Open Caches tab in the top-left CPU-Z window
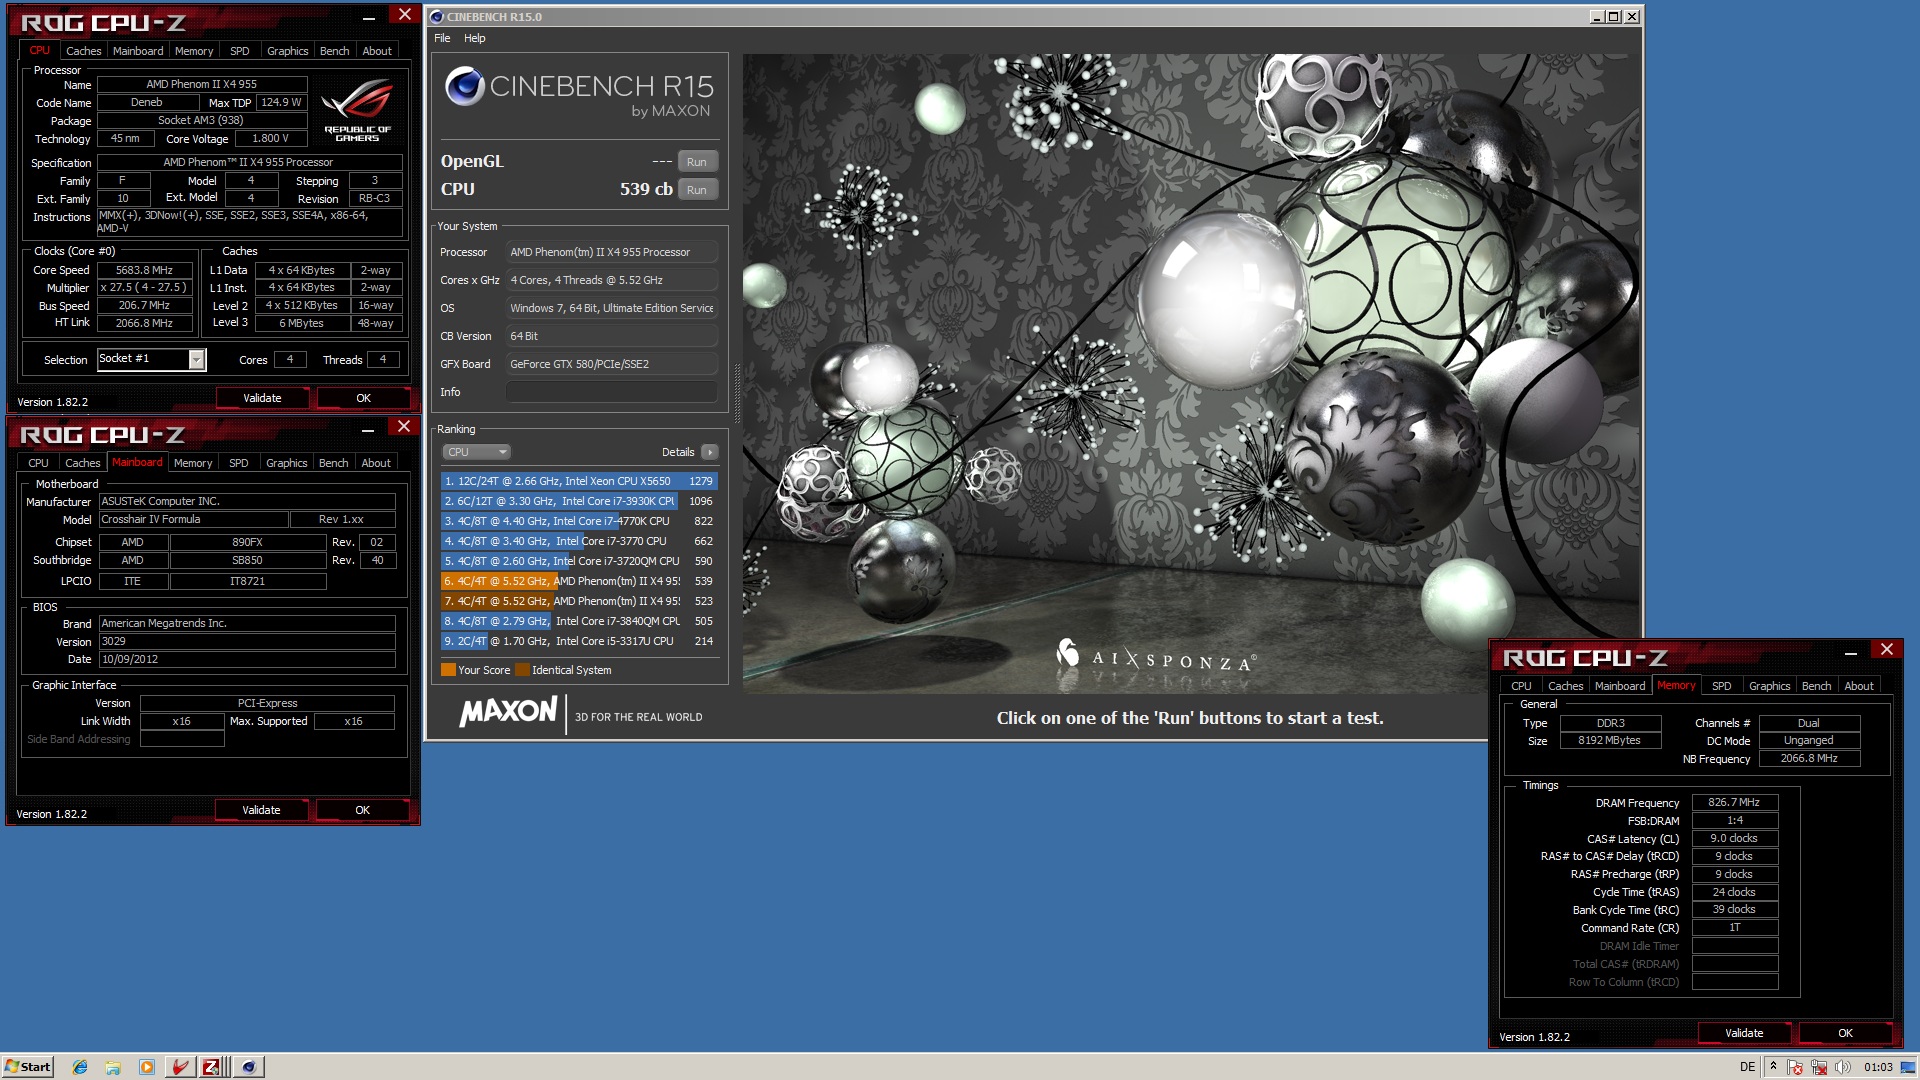1920x1080 pixels. [83, 51]
